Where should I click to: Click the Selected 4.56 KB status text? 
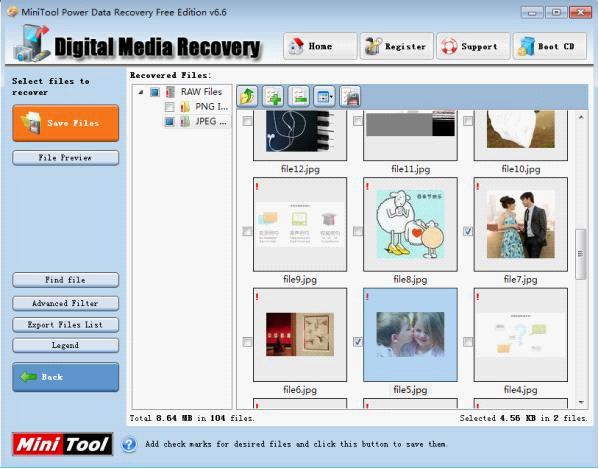point(523,418)
